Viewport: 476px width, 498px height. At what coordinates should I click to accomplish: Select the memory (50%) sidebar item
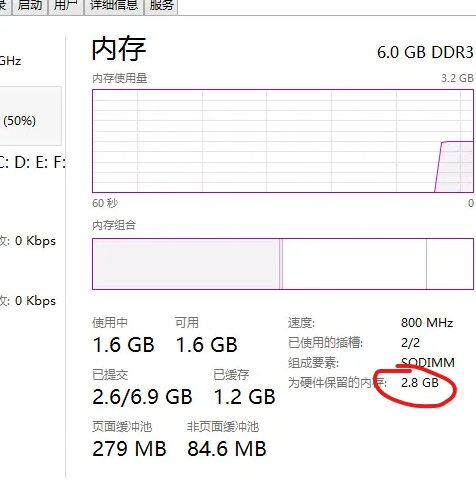coord(30,116)
